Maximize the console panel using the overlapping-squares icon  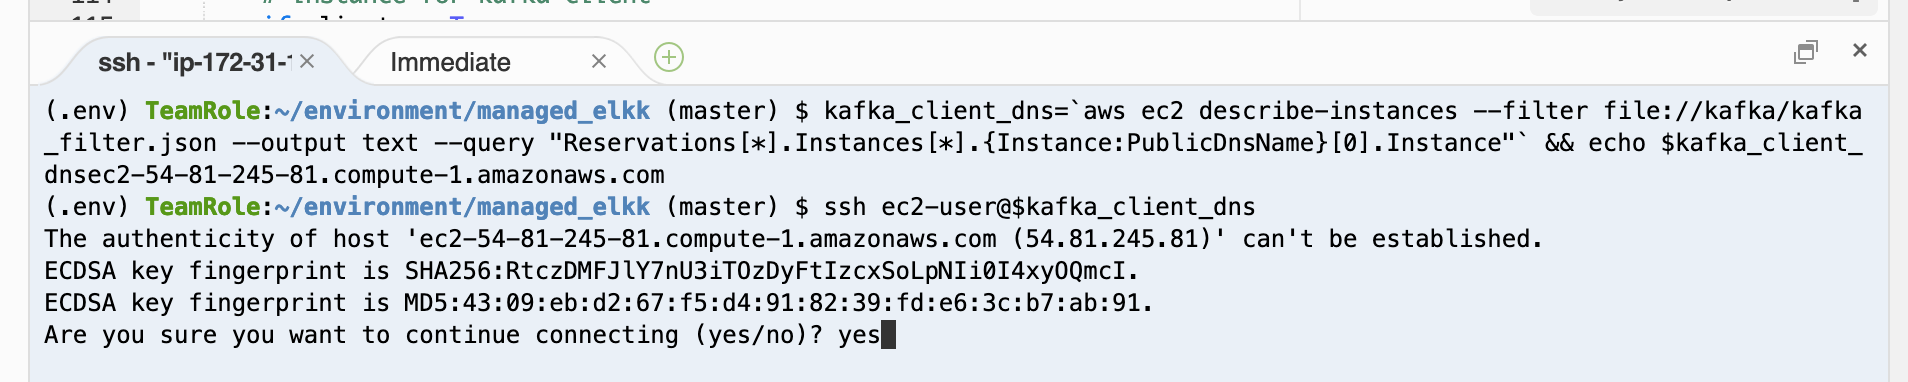tap(1805, 52)
